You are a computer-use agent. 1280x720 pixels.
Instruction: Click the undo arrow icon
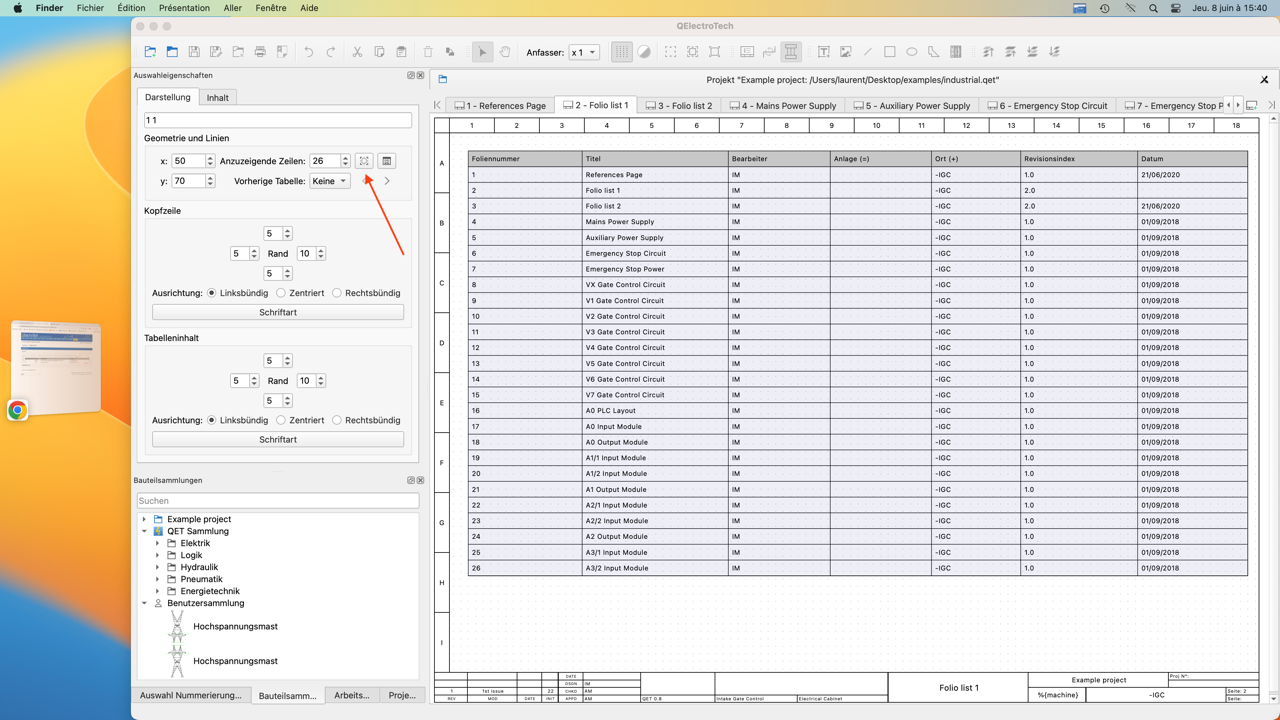coord(309,52)
